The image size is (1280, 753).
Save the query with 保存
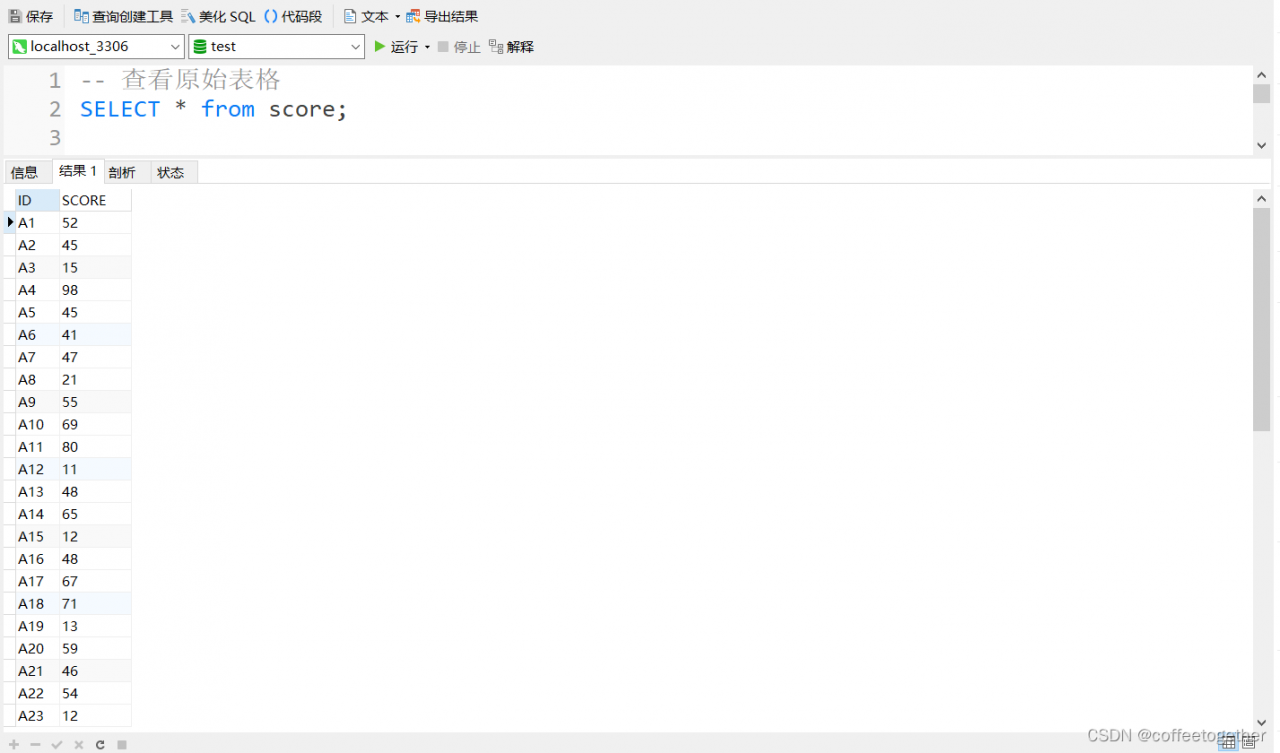31,16
